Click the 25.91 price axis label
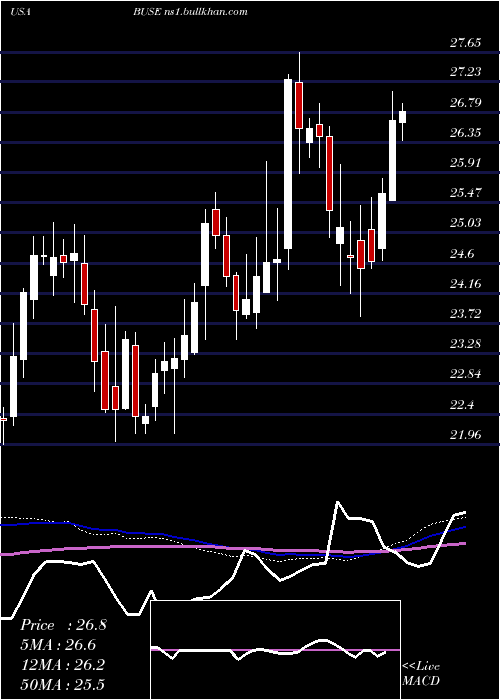 pos(466,162)
